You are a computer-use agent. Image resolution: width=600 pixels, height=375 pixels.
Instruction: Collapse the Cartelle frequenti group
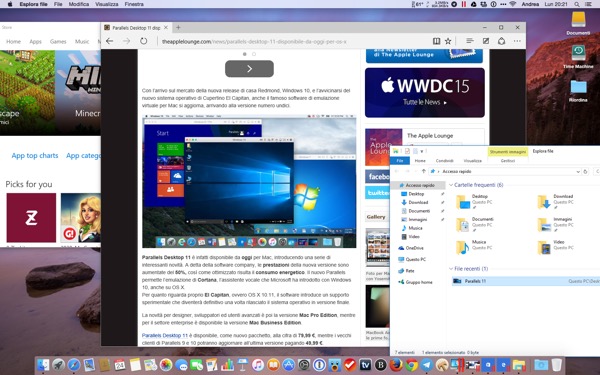pyautogui.click(x=451, y=185)
